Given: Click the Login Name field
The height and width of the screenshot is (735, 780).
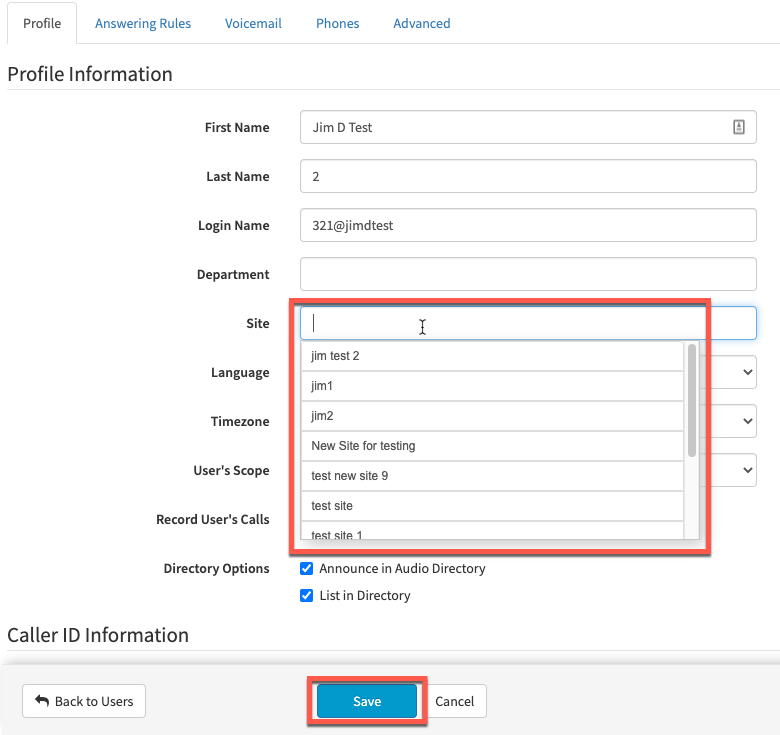Looking at the screenshot, I should [528, 225].
